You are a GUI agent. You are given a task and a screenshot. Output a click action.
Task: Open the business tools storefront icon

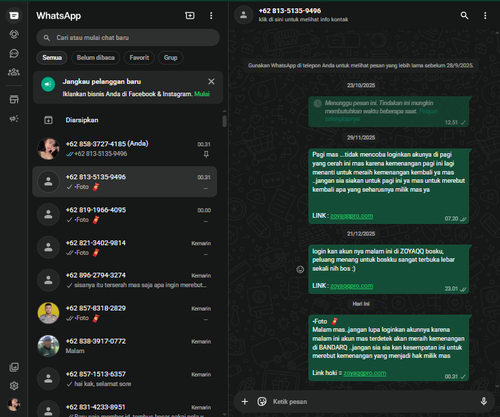tap(14, 99)
